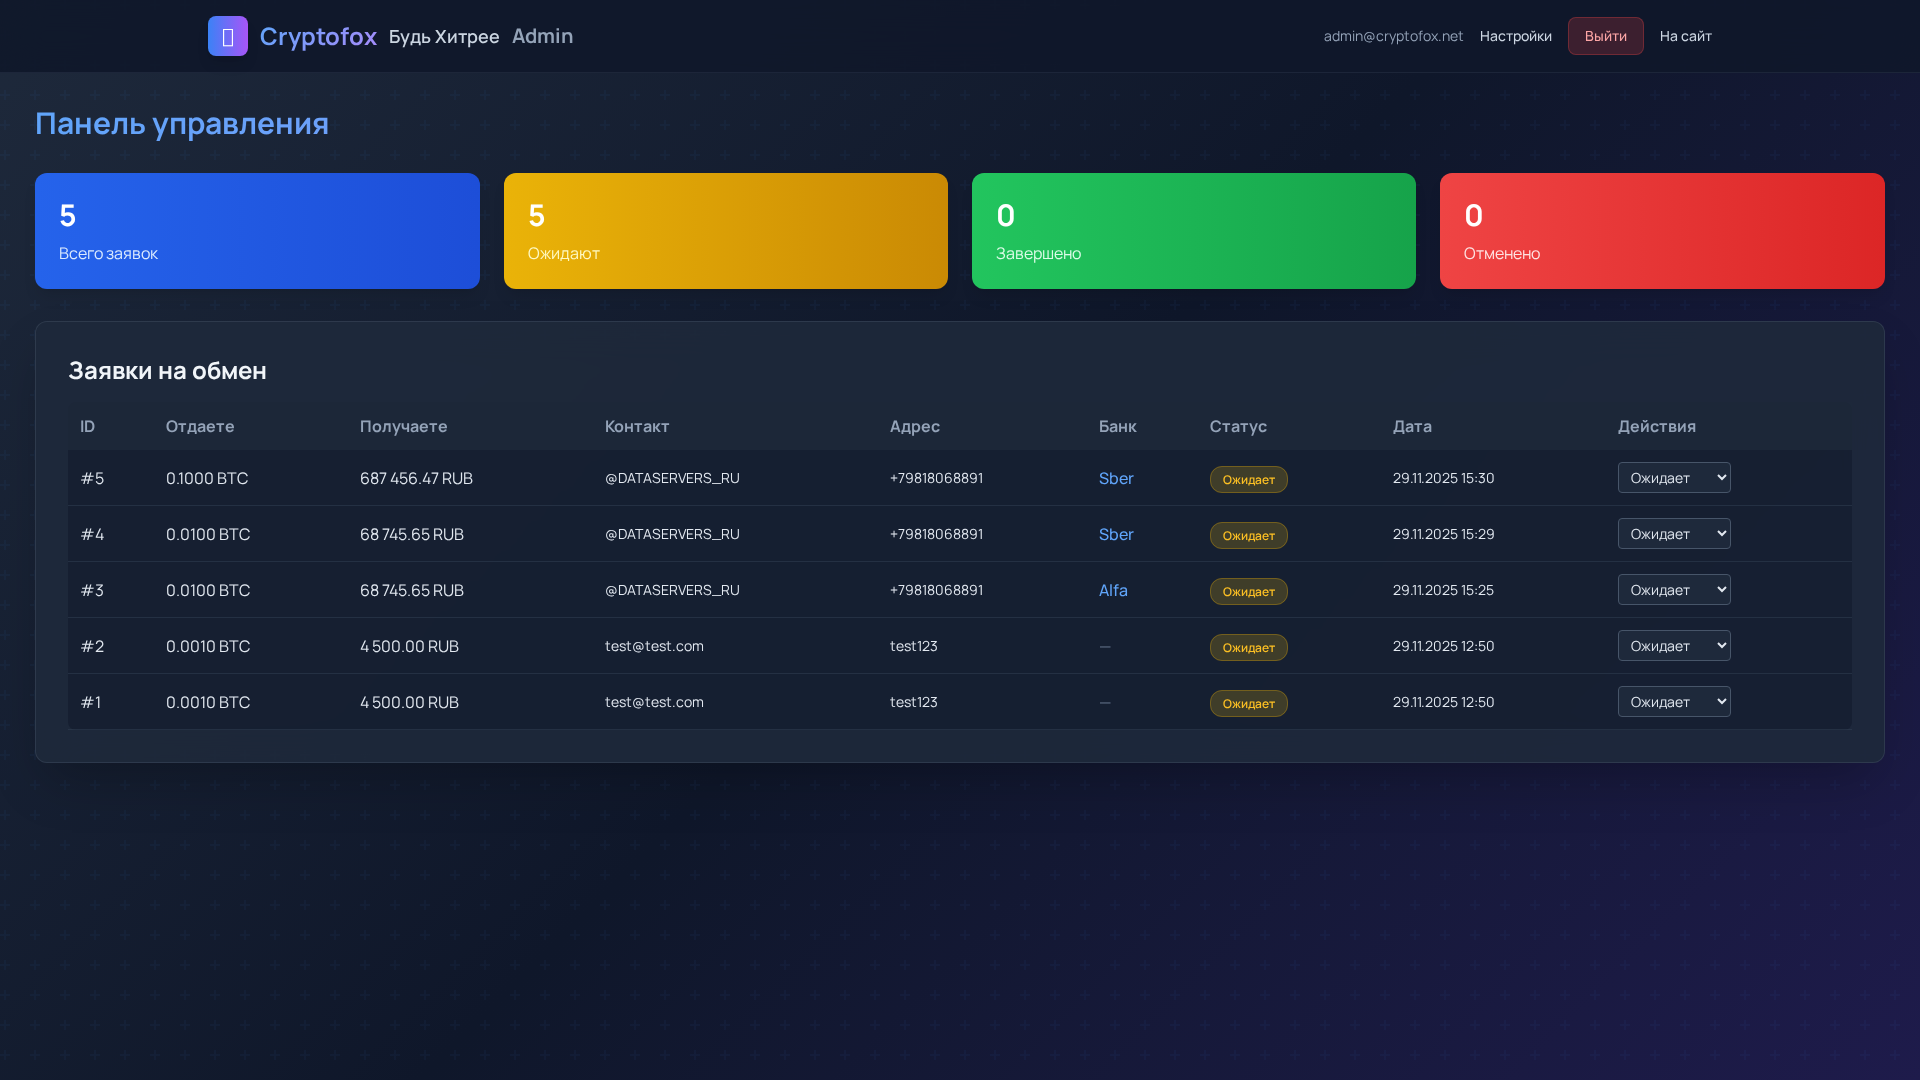This screenshot has height=1080, width=1920.
Task: Go to На сайт link
Action: tap(1685, 36)
